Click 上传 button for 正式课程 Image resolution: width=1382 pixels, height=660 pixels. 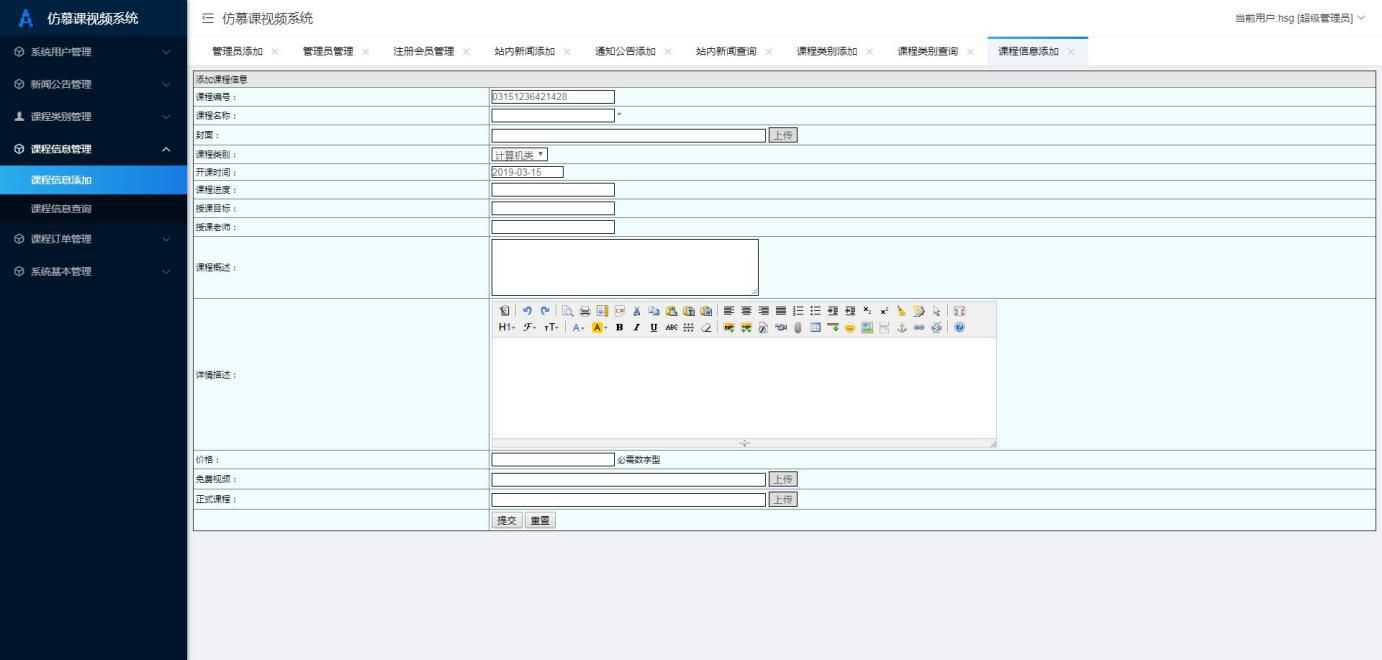tap(783, 499)
